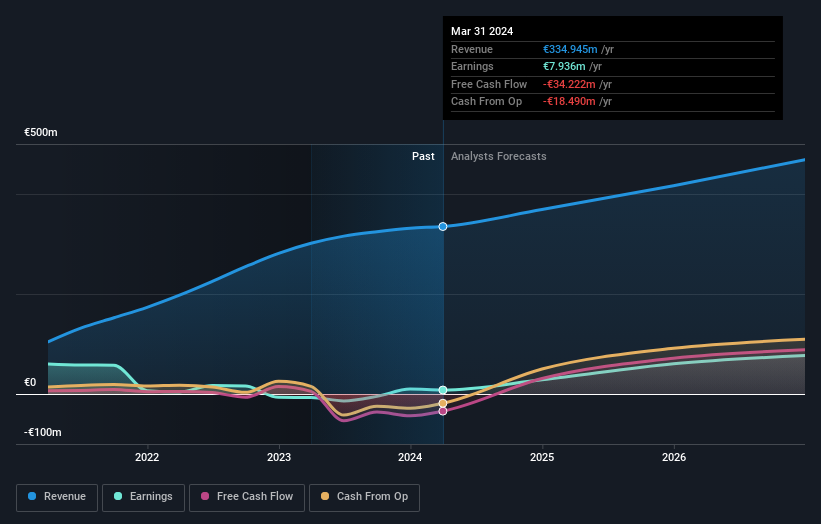Click the Revenue row label in tooltip
This screenshot has height=524, width=821.
click(472, 49)
